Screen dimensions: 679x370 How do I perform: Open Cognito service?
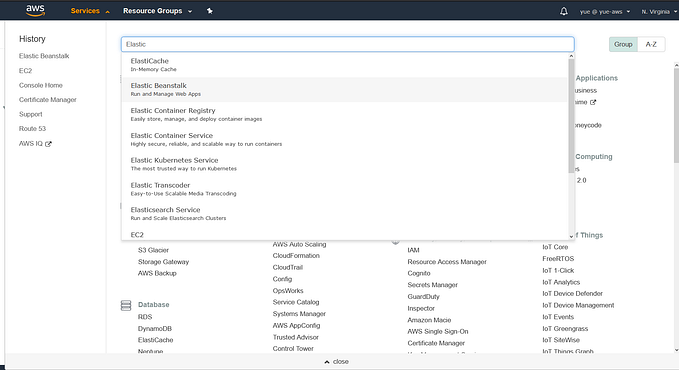[x=419, y=273]
